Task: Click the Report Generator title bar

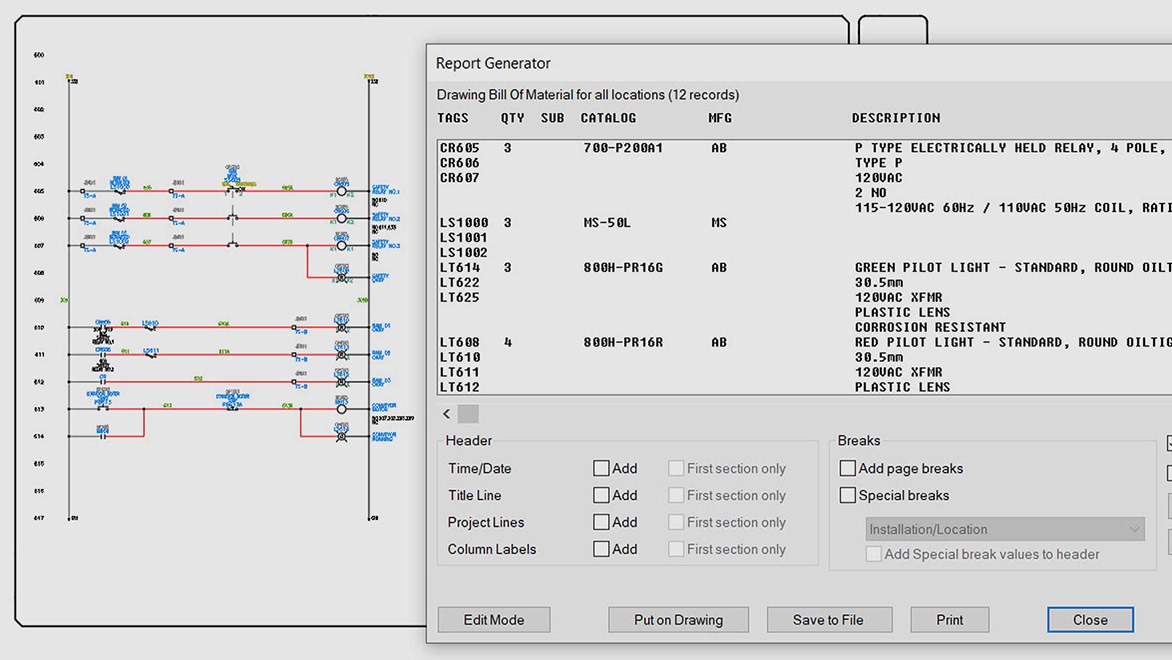Action: (x=700, y=63)
